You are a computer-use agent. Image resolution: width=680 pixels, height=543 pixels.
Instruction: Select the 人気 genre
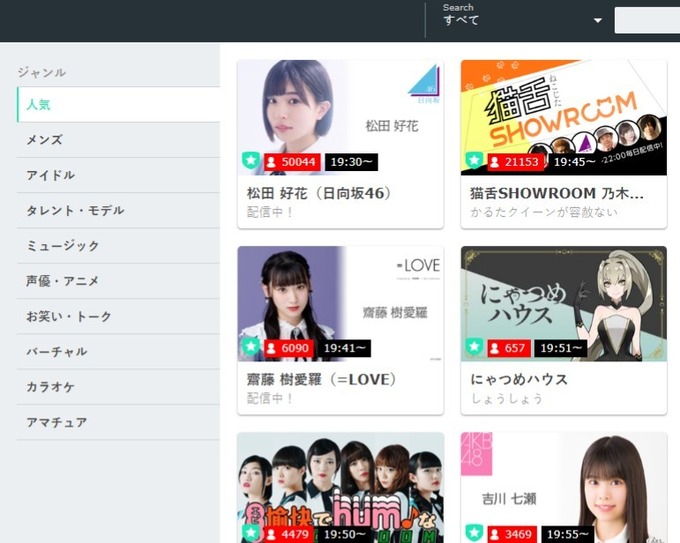pyautogui.click(x=118, y=105)
